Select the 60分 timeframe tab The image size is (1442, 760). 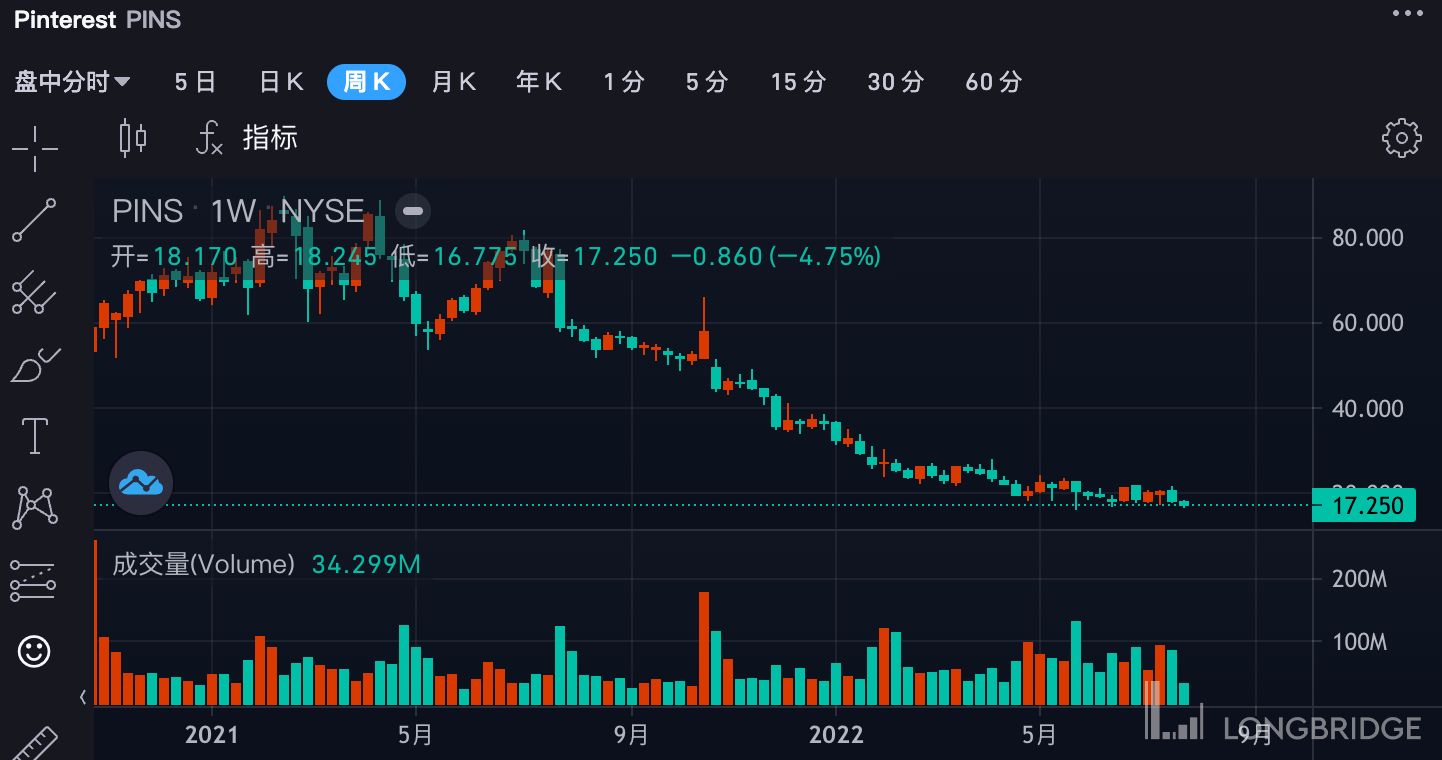pyautogui.click(x=993, y=82)
